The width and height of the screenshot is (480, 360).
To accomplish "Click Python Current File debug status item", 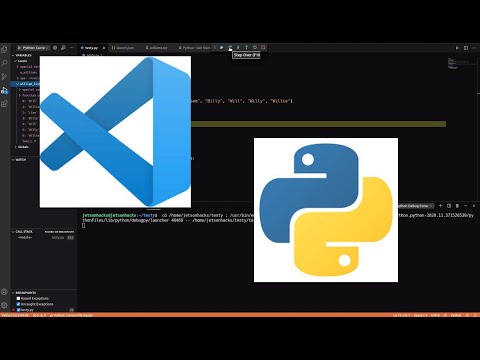I will 71,315.
